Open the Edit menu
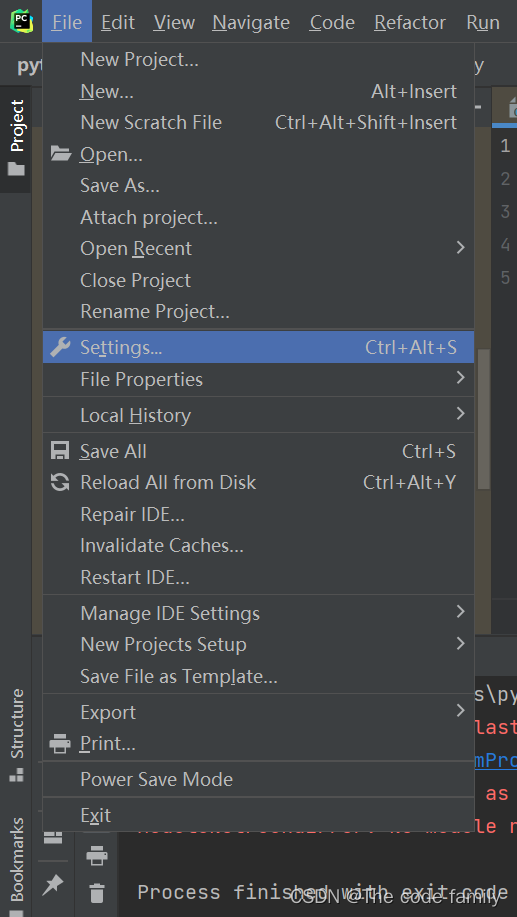The height and width of the screenshot is (917, 517). click(118, 22)
